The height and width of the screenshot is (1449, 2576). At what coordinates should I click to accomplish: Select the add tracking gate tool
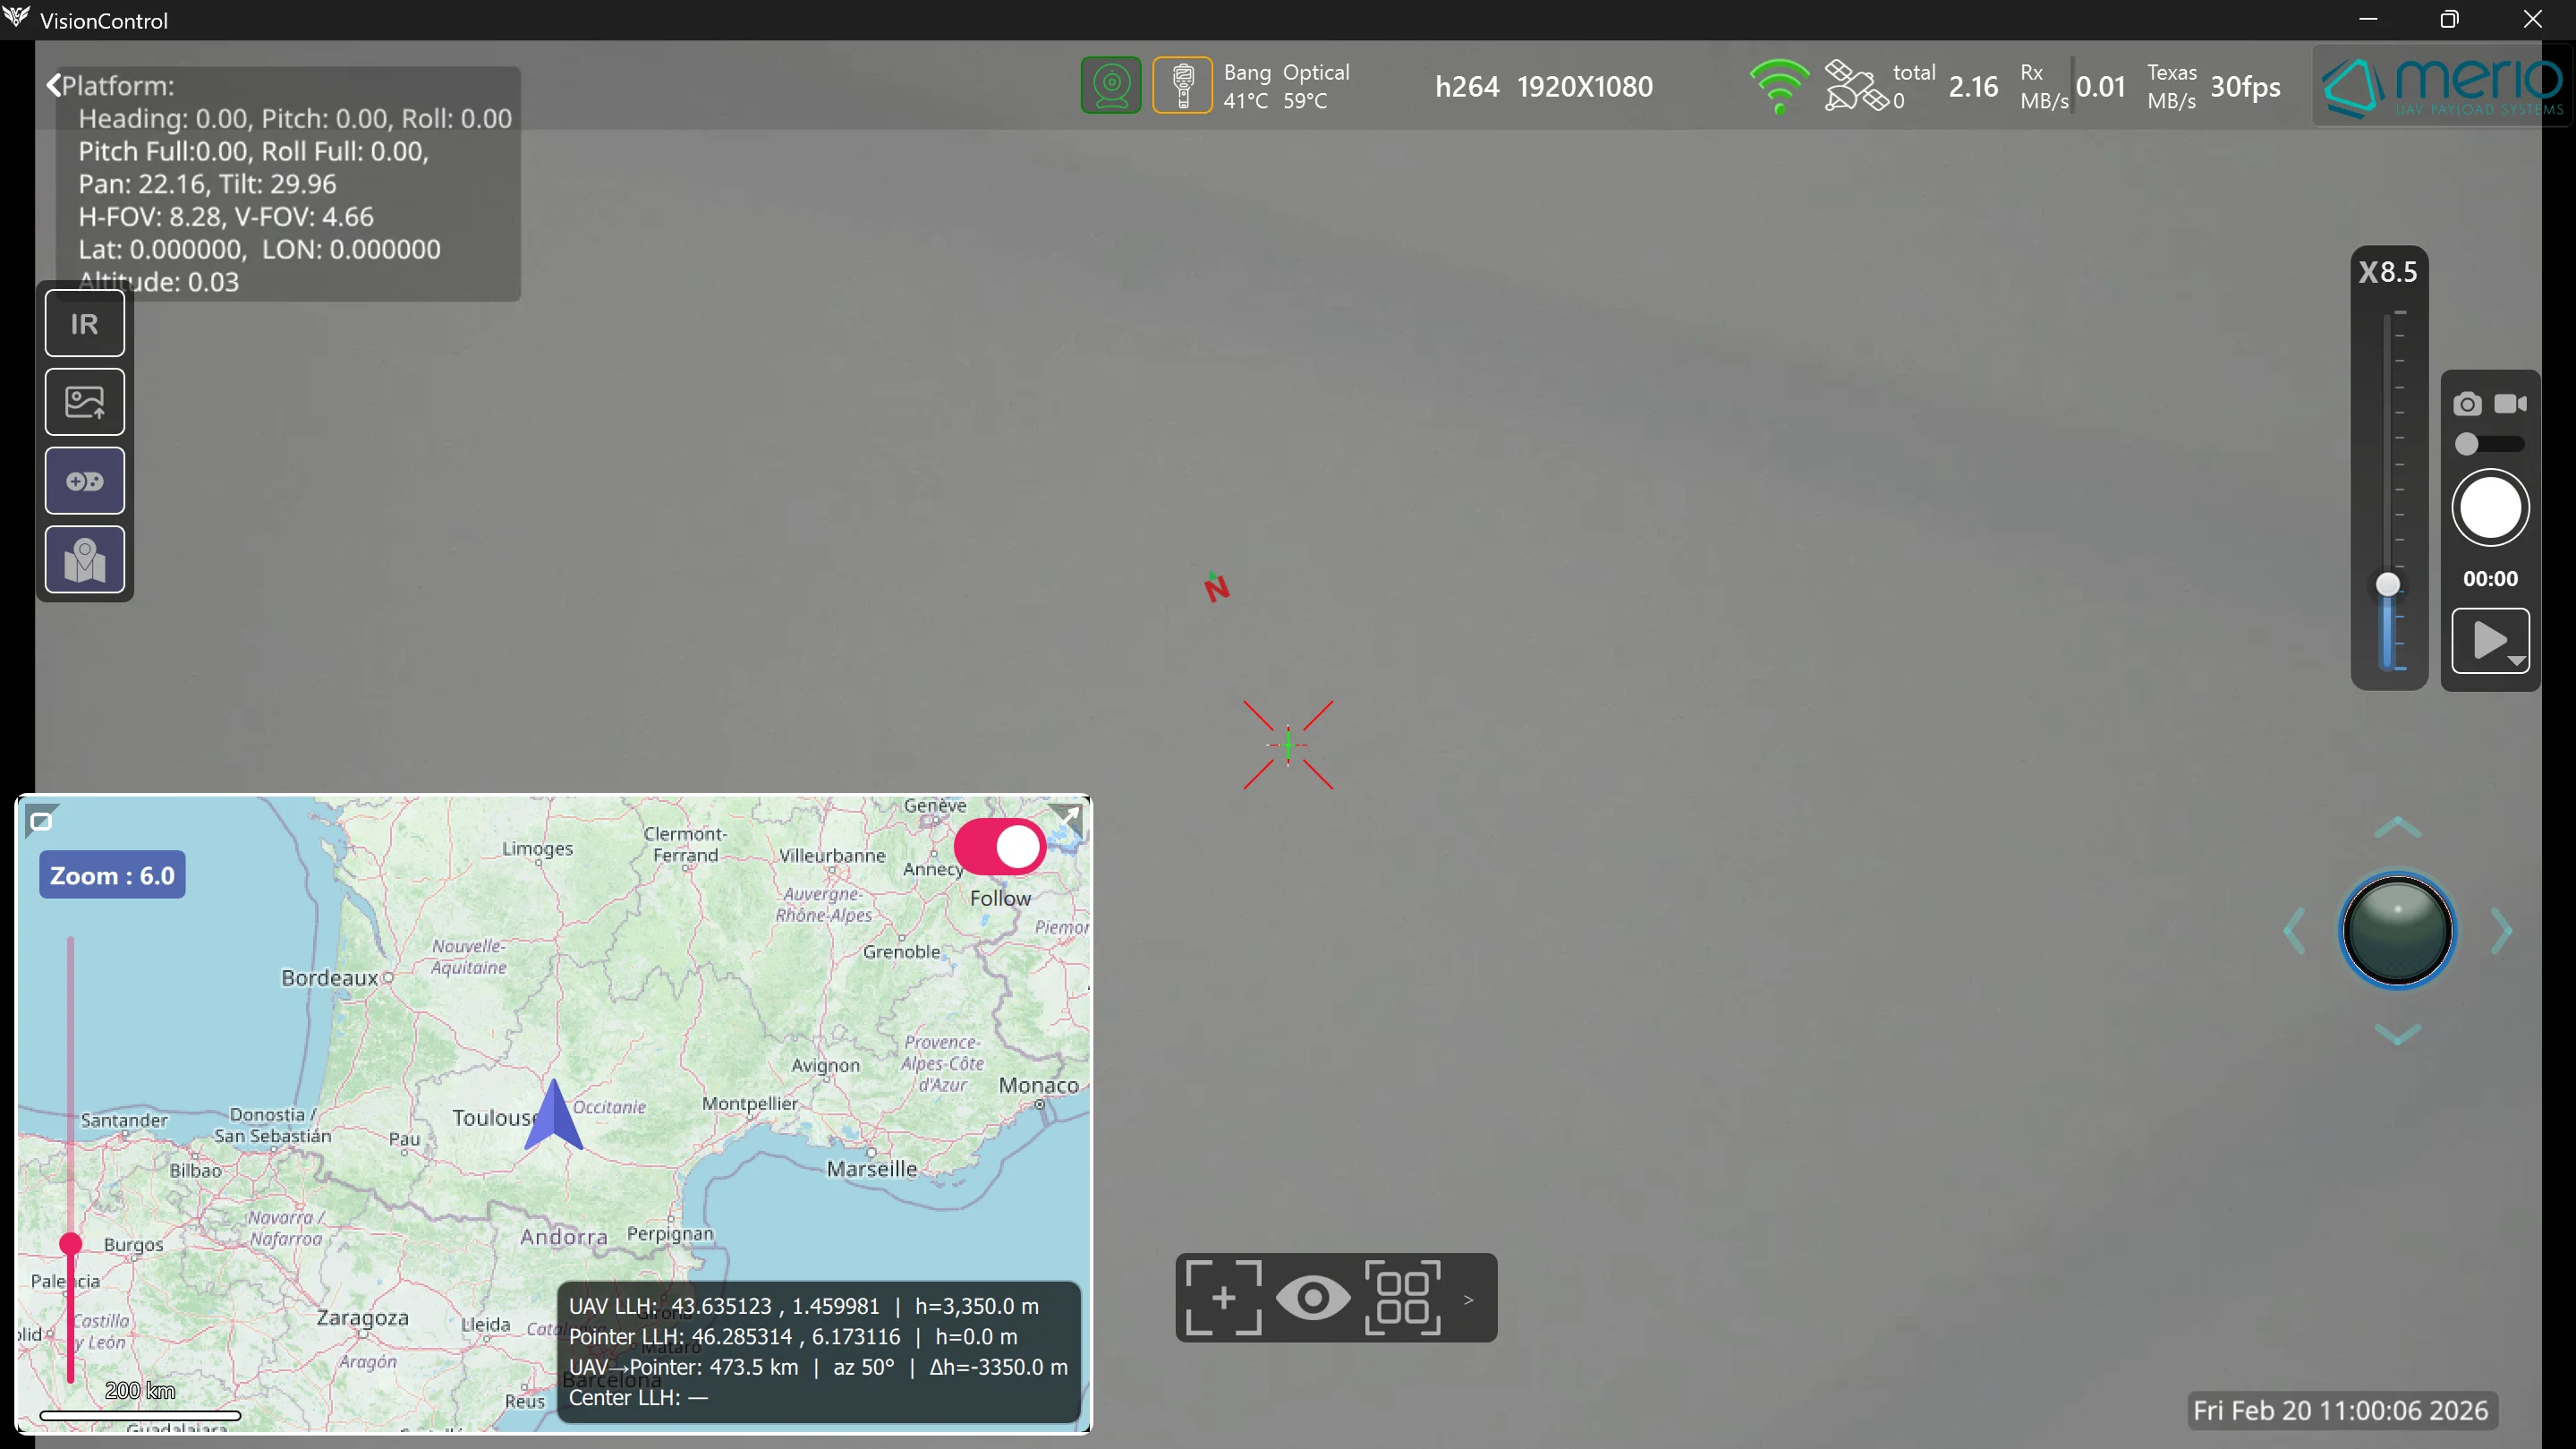(x=1222, y=1297)
